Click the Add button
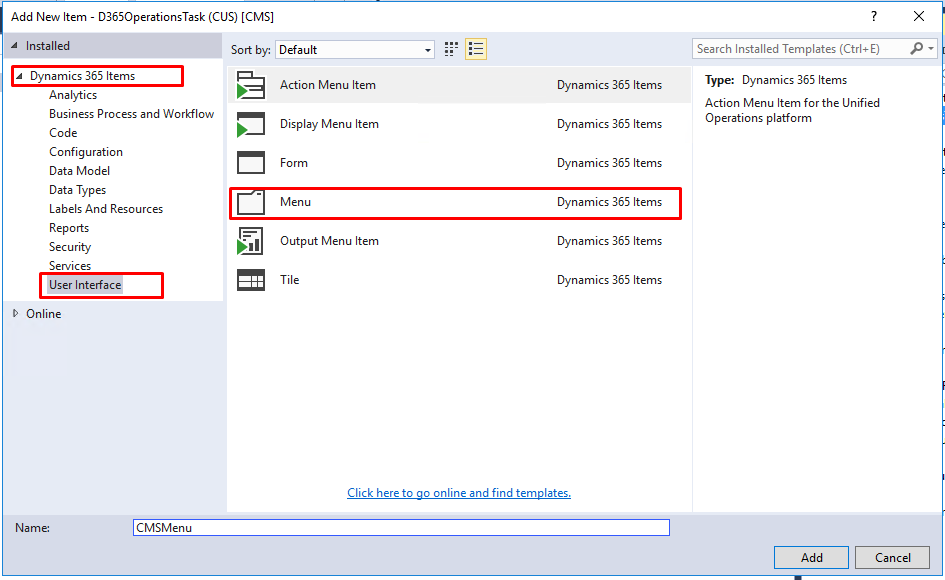 pos(811,558)
